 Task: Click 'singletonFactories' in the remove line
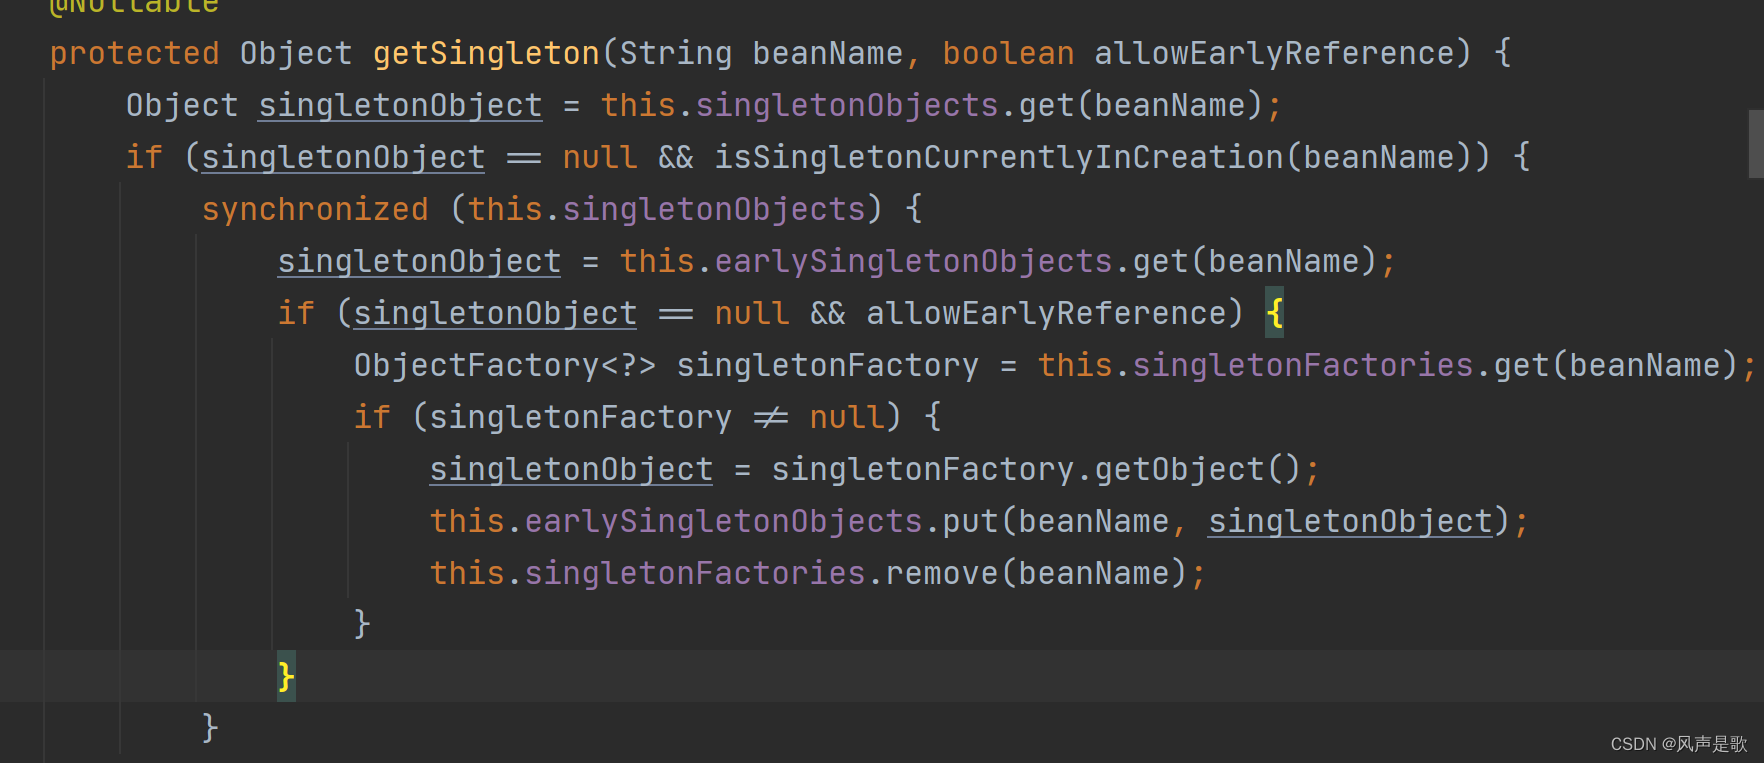694,573
